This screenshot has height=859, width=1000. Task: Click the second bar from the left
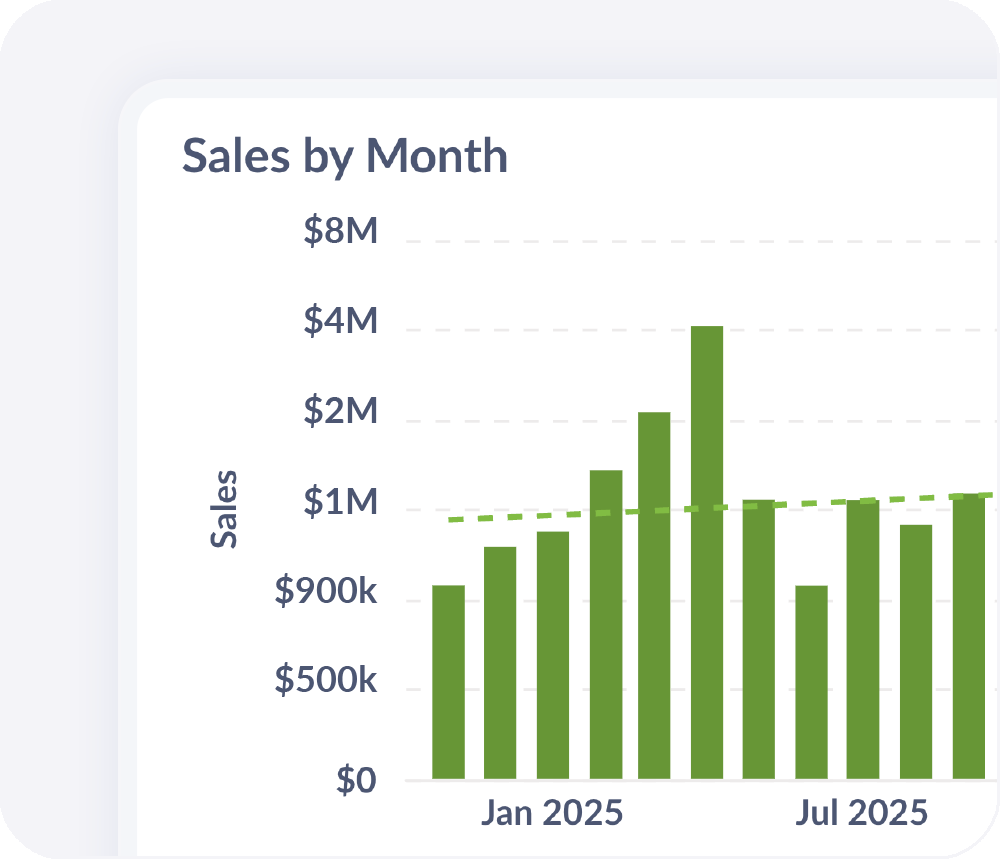(x=500, y=662)
